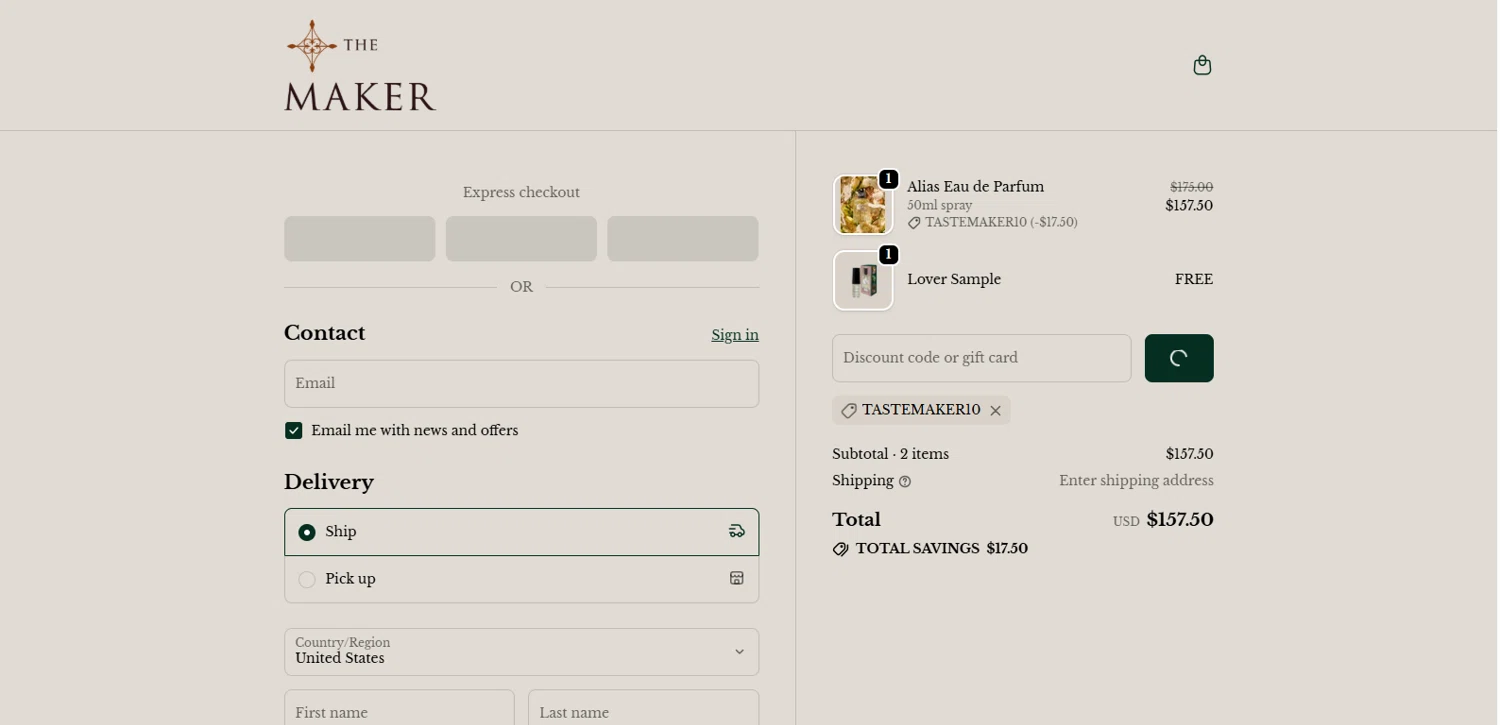Click the Alias Eau de Parfum product name
1500x725 pixels.
pyautogui.click(x=975, y=187)
